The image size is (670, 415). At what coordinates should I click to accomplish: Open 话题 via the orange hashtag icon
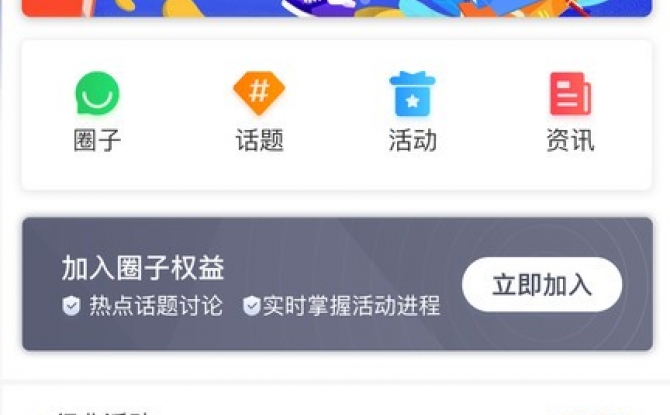pyautogui.click(x=259, y=93)
